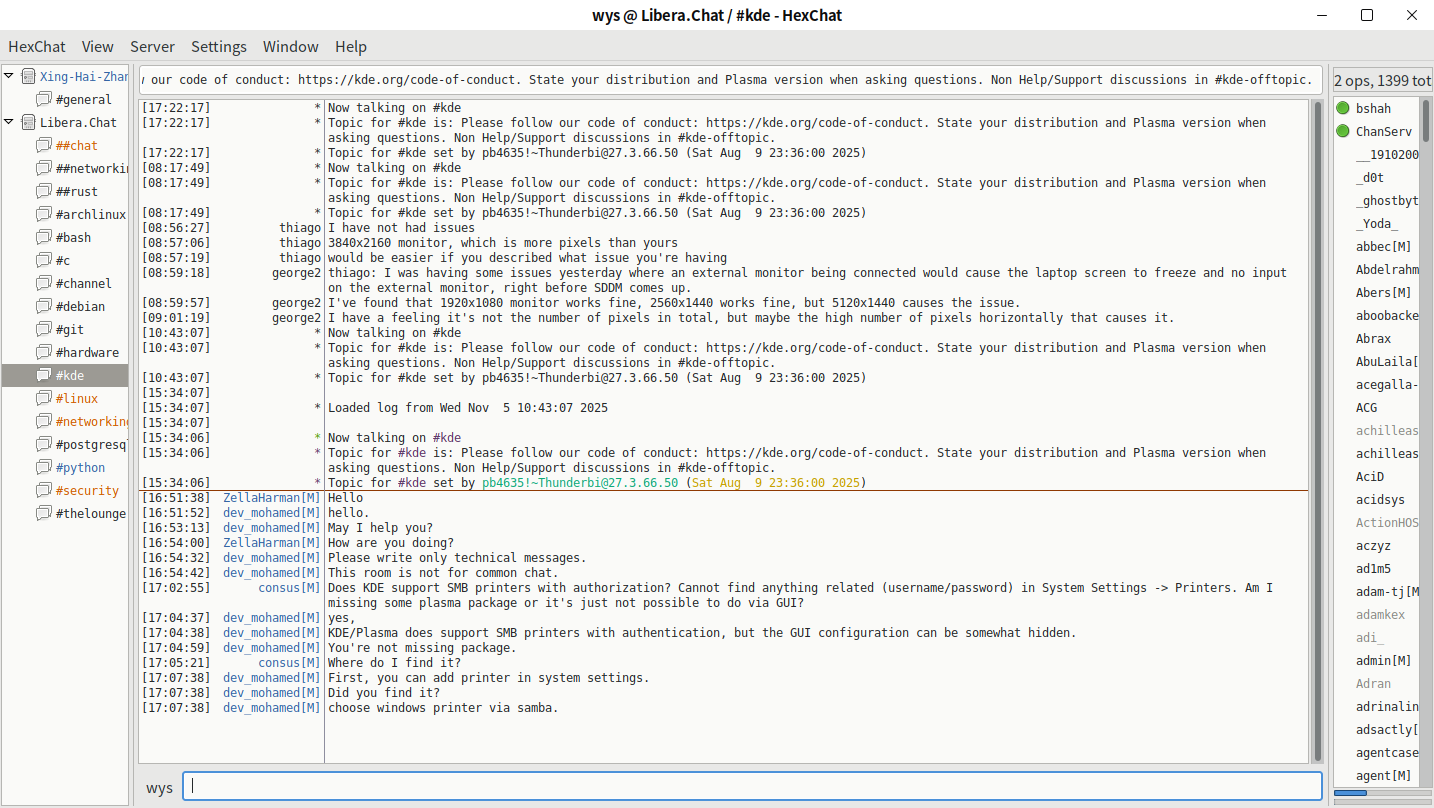Click the green op icon beside ChanServ
The width and height of the screenshot is (1434, 808).
pos(1343,131)
